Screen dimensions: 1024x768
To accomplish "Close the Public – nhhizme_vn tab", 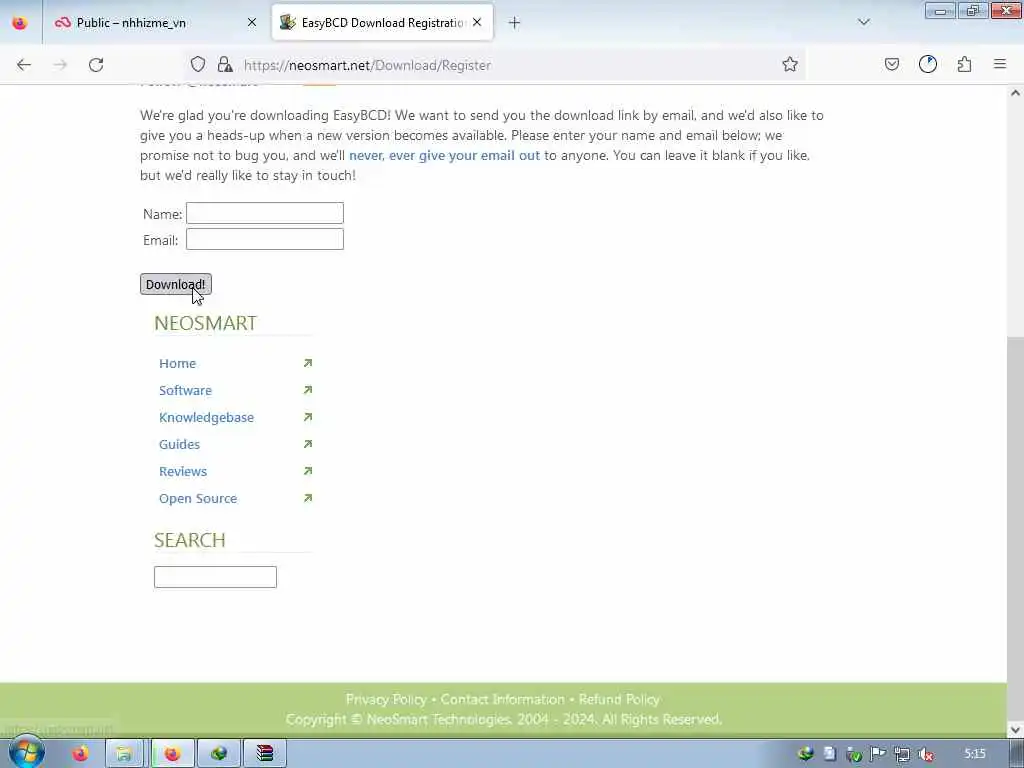I will point(251,23).
